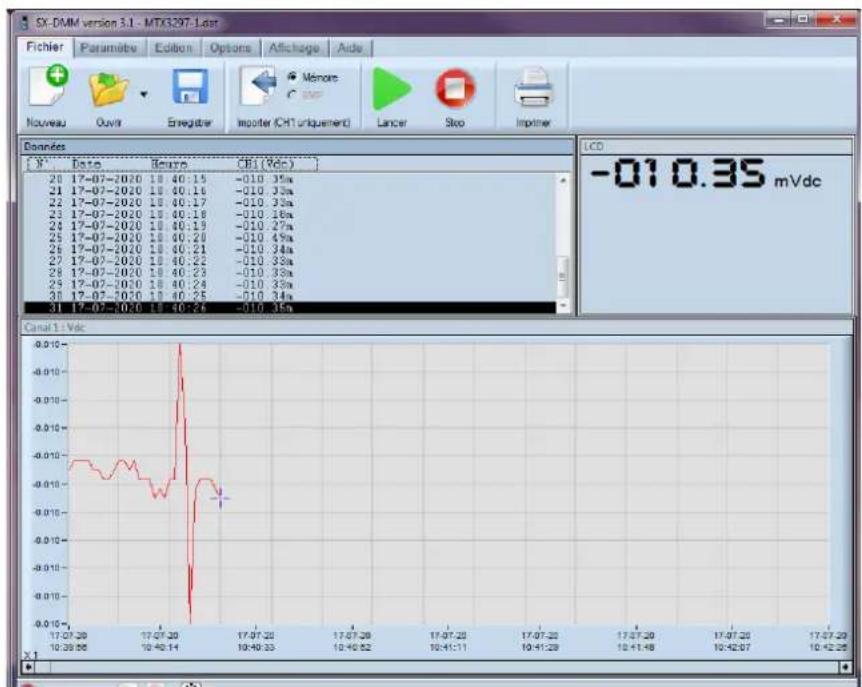Print using the Imprimer printer icon
The height and width of the screenshot is (687, 862).
(533, 87)
